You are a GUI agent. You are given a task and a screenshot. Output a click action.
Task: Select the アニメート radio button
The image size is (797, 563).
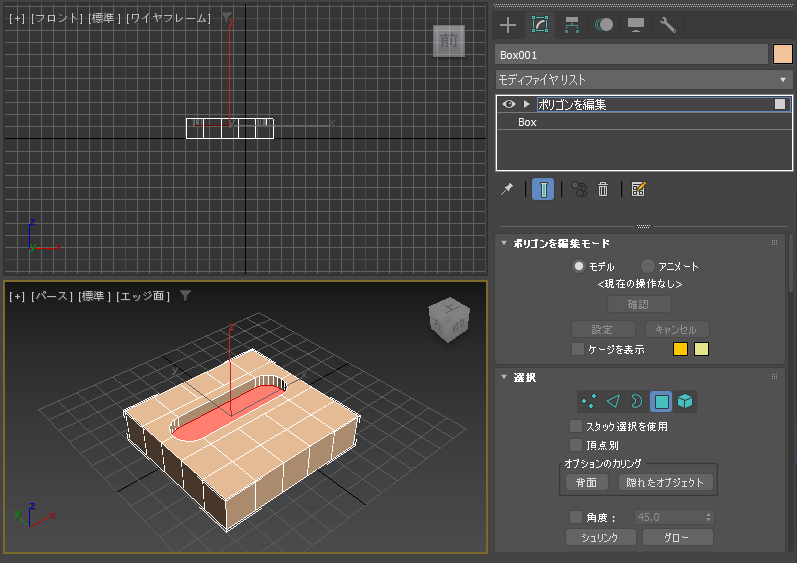(x=647, y=266)
